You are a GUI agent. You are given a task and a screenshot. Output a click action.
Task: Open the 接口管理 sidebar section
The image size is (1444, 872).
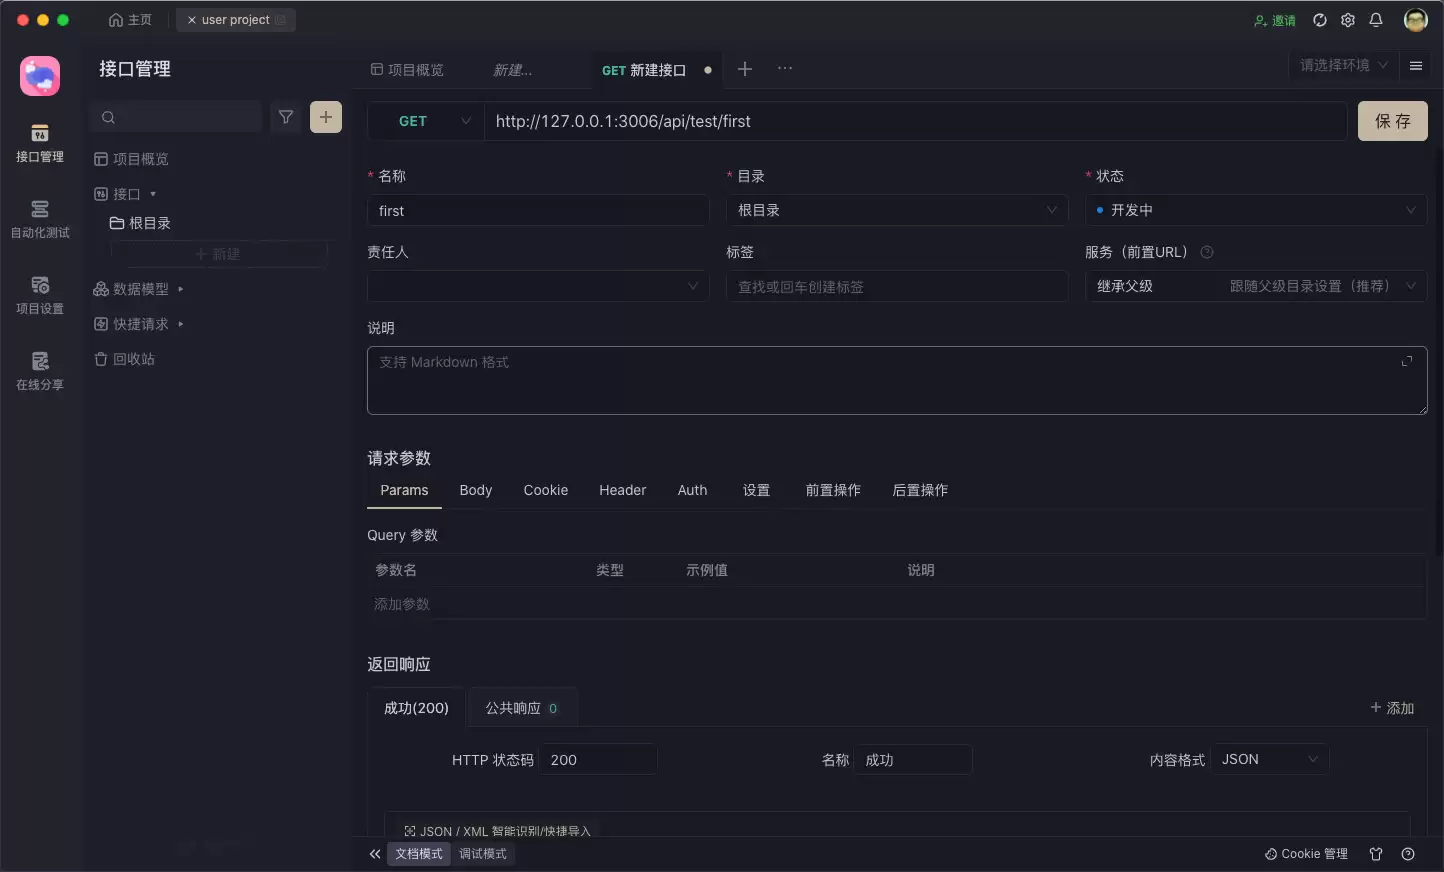click(x=40, y=144)
